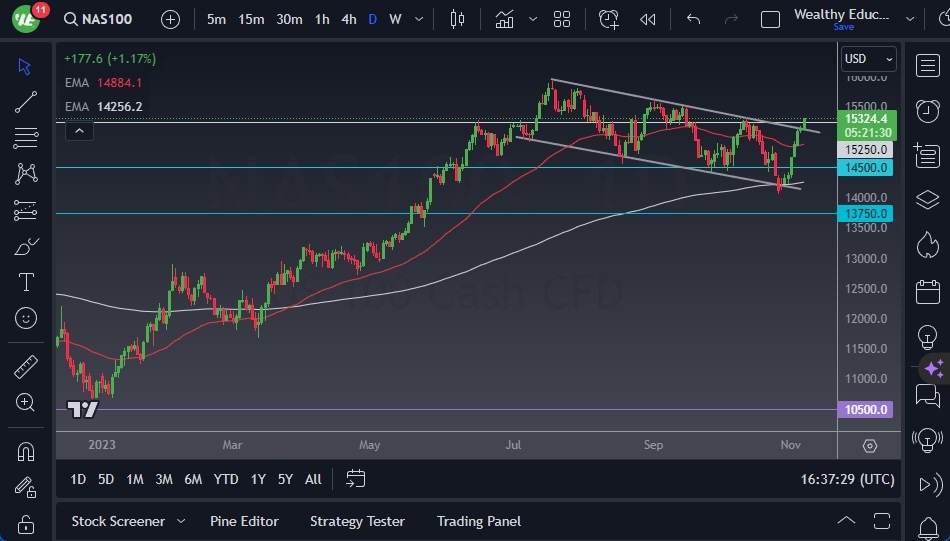Click the Replay rewind icon
The image size is (950, 541).
click(x=648, y=19)
